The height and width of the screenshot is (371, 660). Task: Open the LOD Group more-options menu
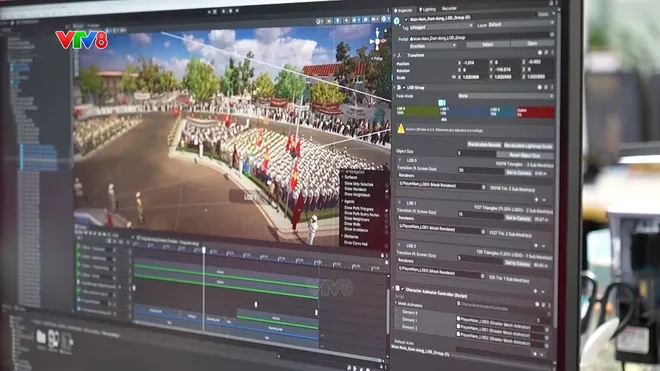[552, 87]
